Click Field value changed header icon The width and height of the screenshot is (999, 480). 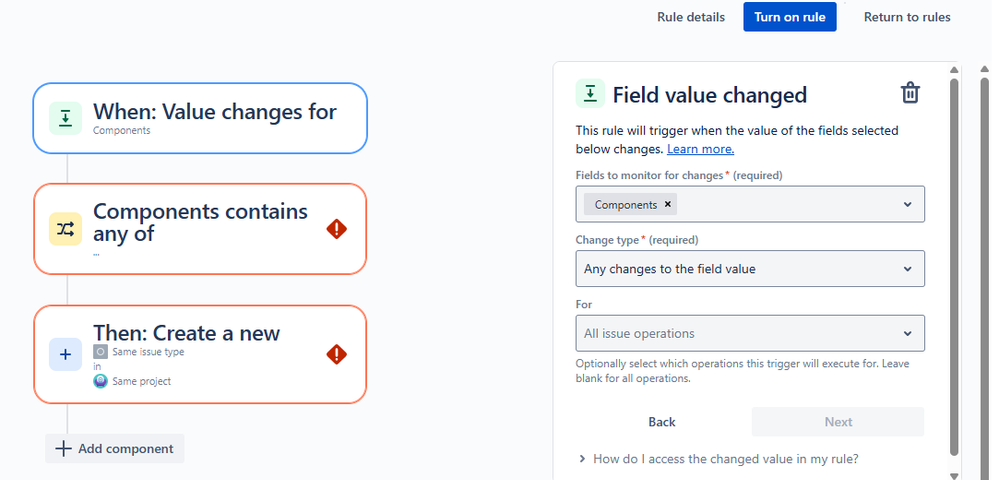591,94
